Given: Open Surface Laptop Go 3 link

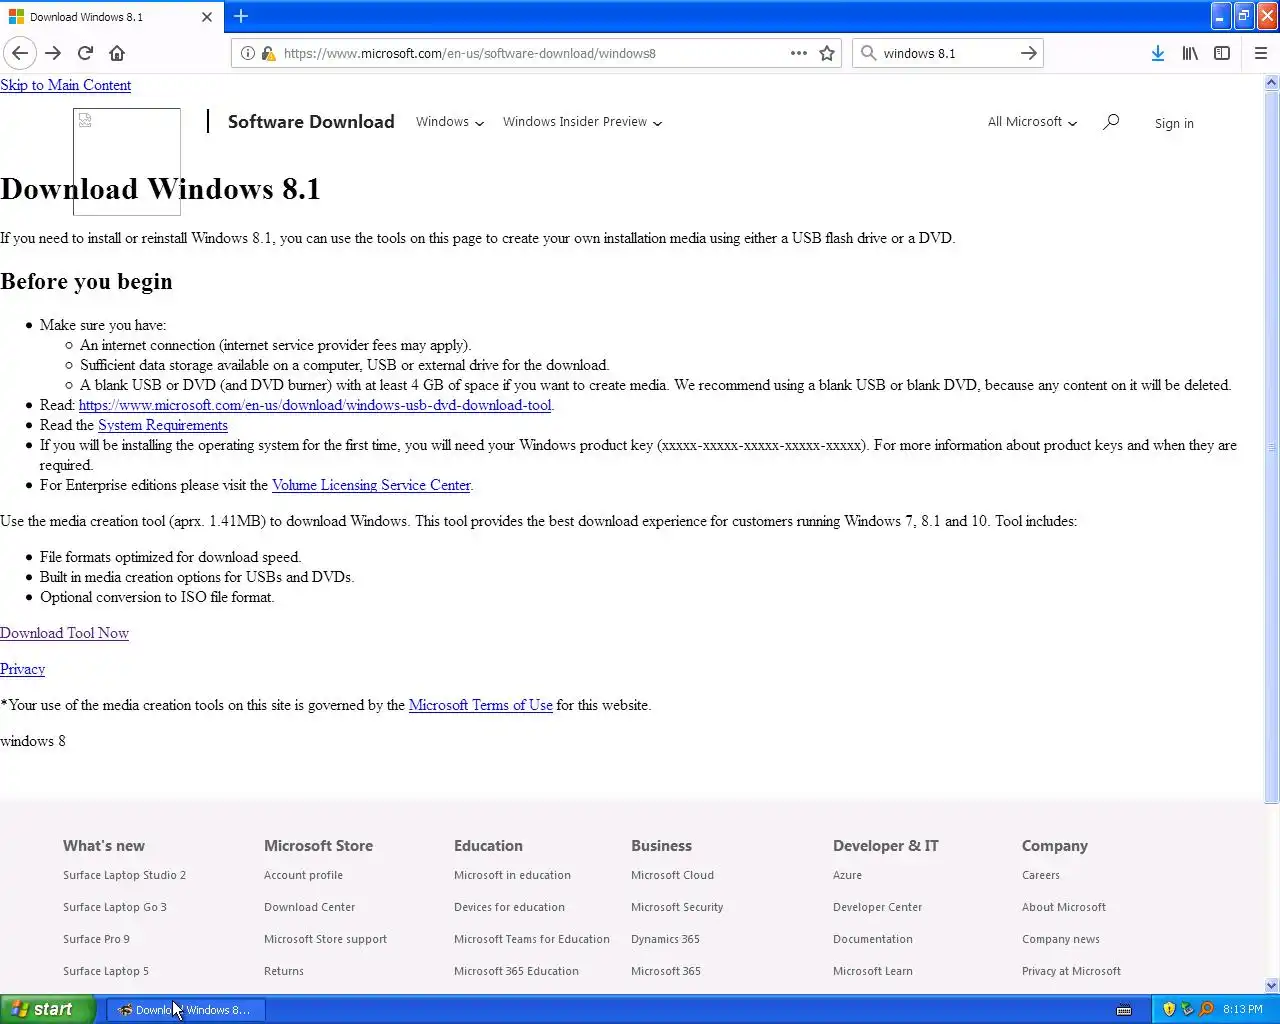Looking at the screenshot, I should pos(115,907).
